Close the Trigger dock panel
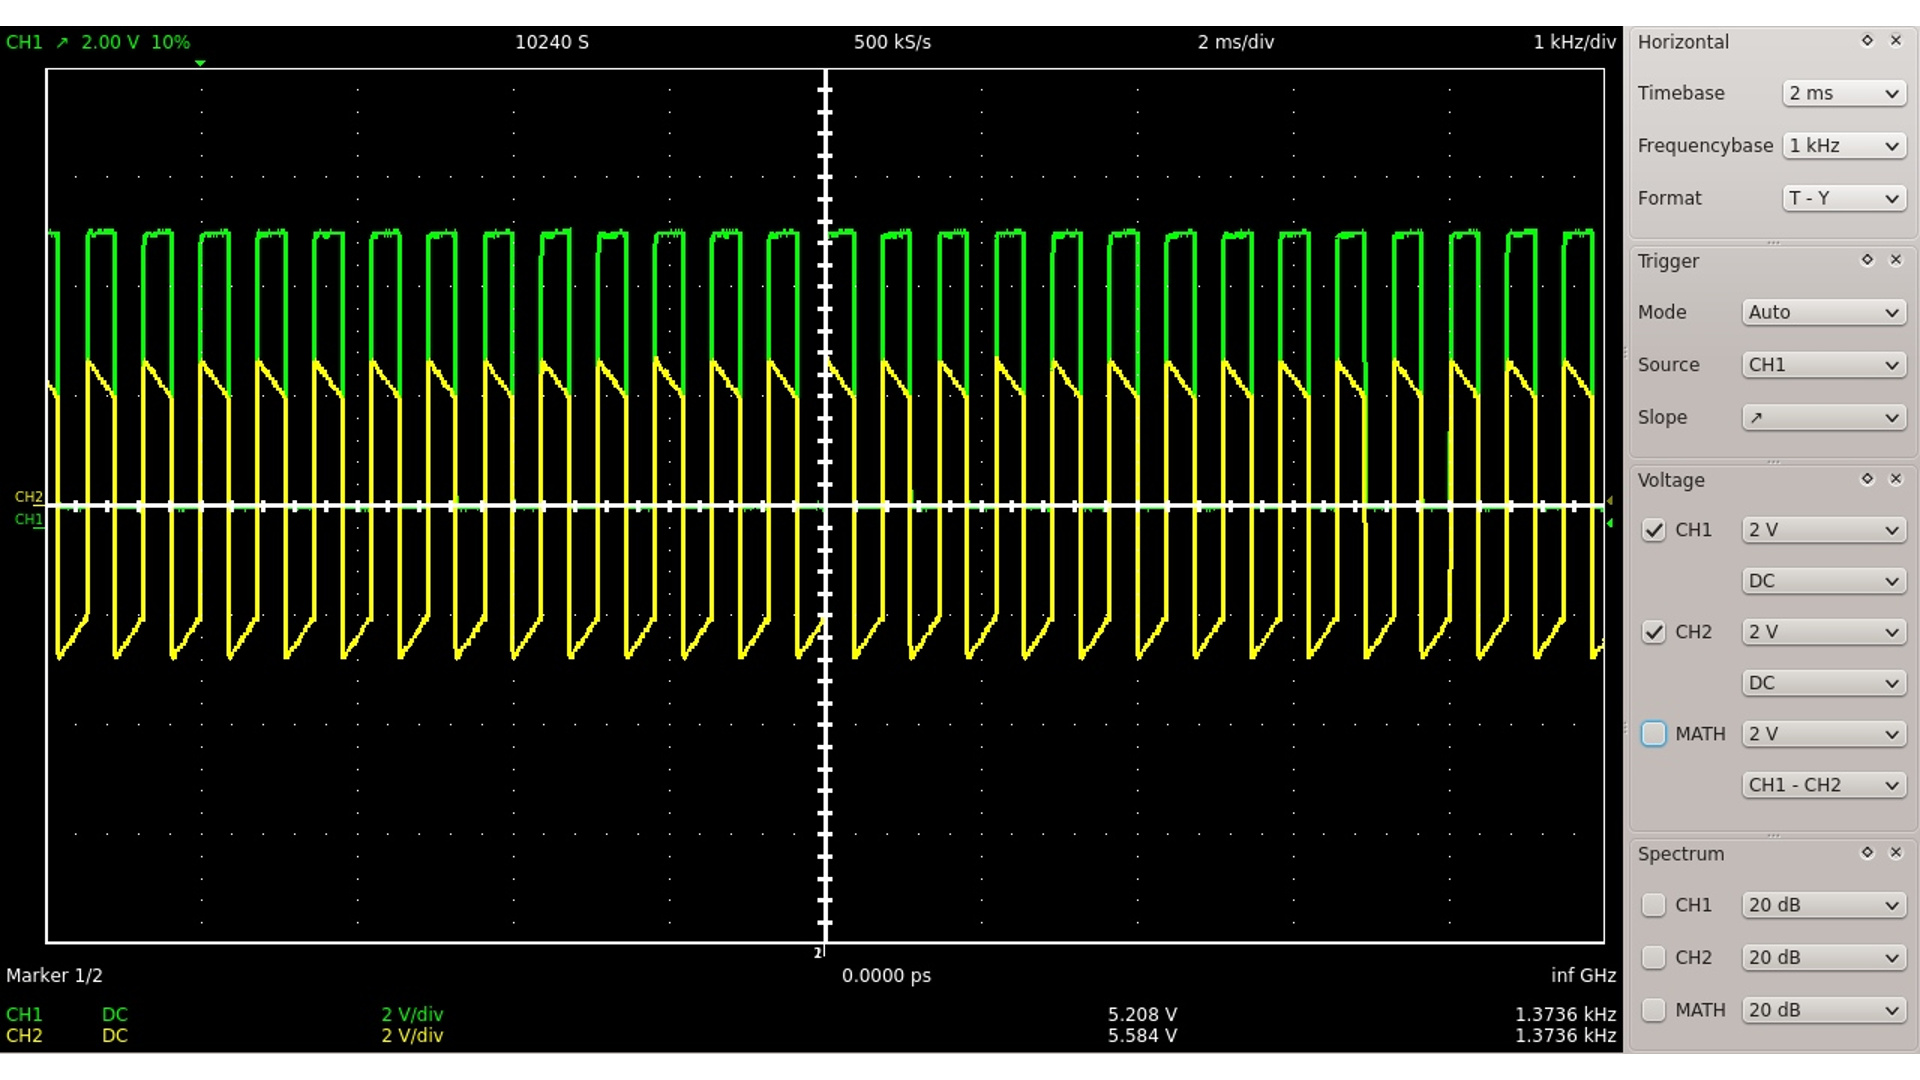Screen dimensions: 1920x1080 (1895, 260)
